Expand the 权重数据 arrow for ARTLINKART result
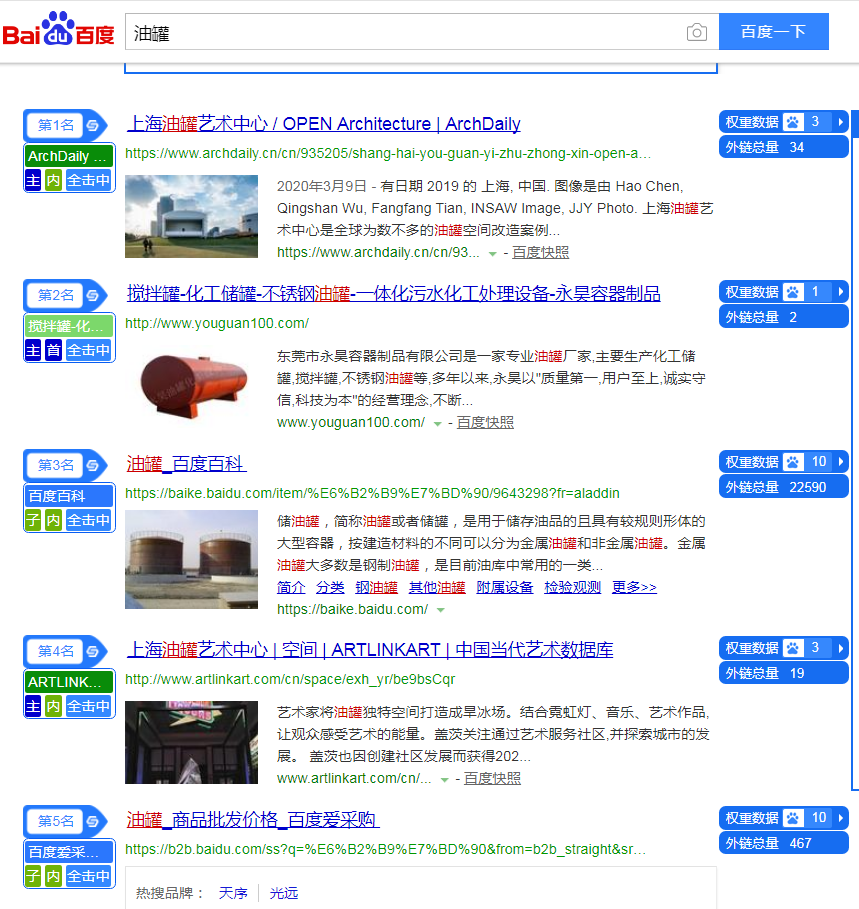Viewport: 859px width, 909px height. (840, 648)
